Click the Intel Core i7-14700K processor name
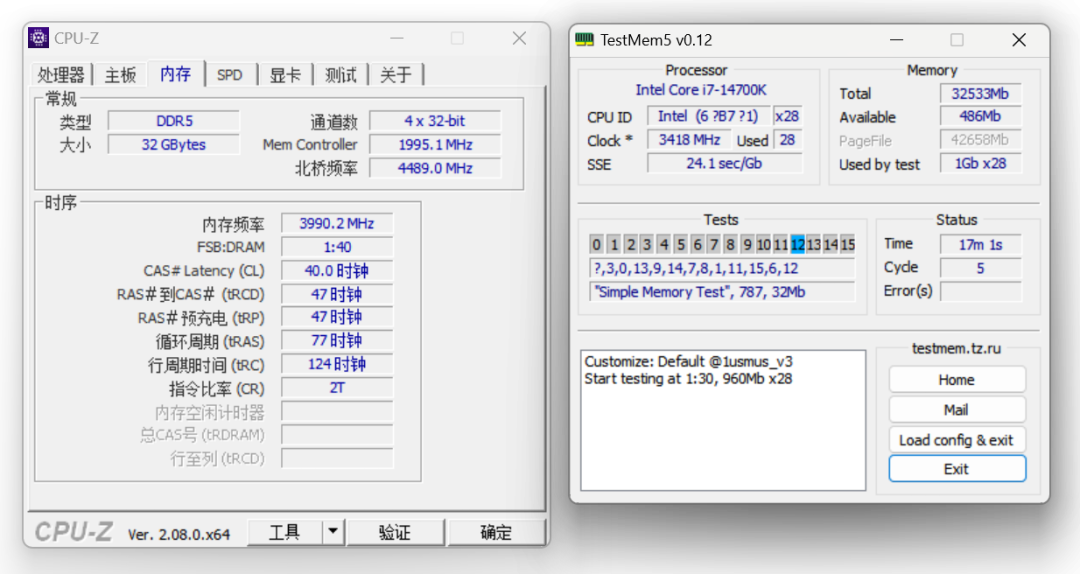The height and width of the screenshot is (574, 1080). click(x=700, y=90)
